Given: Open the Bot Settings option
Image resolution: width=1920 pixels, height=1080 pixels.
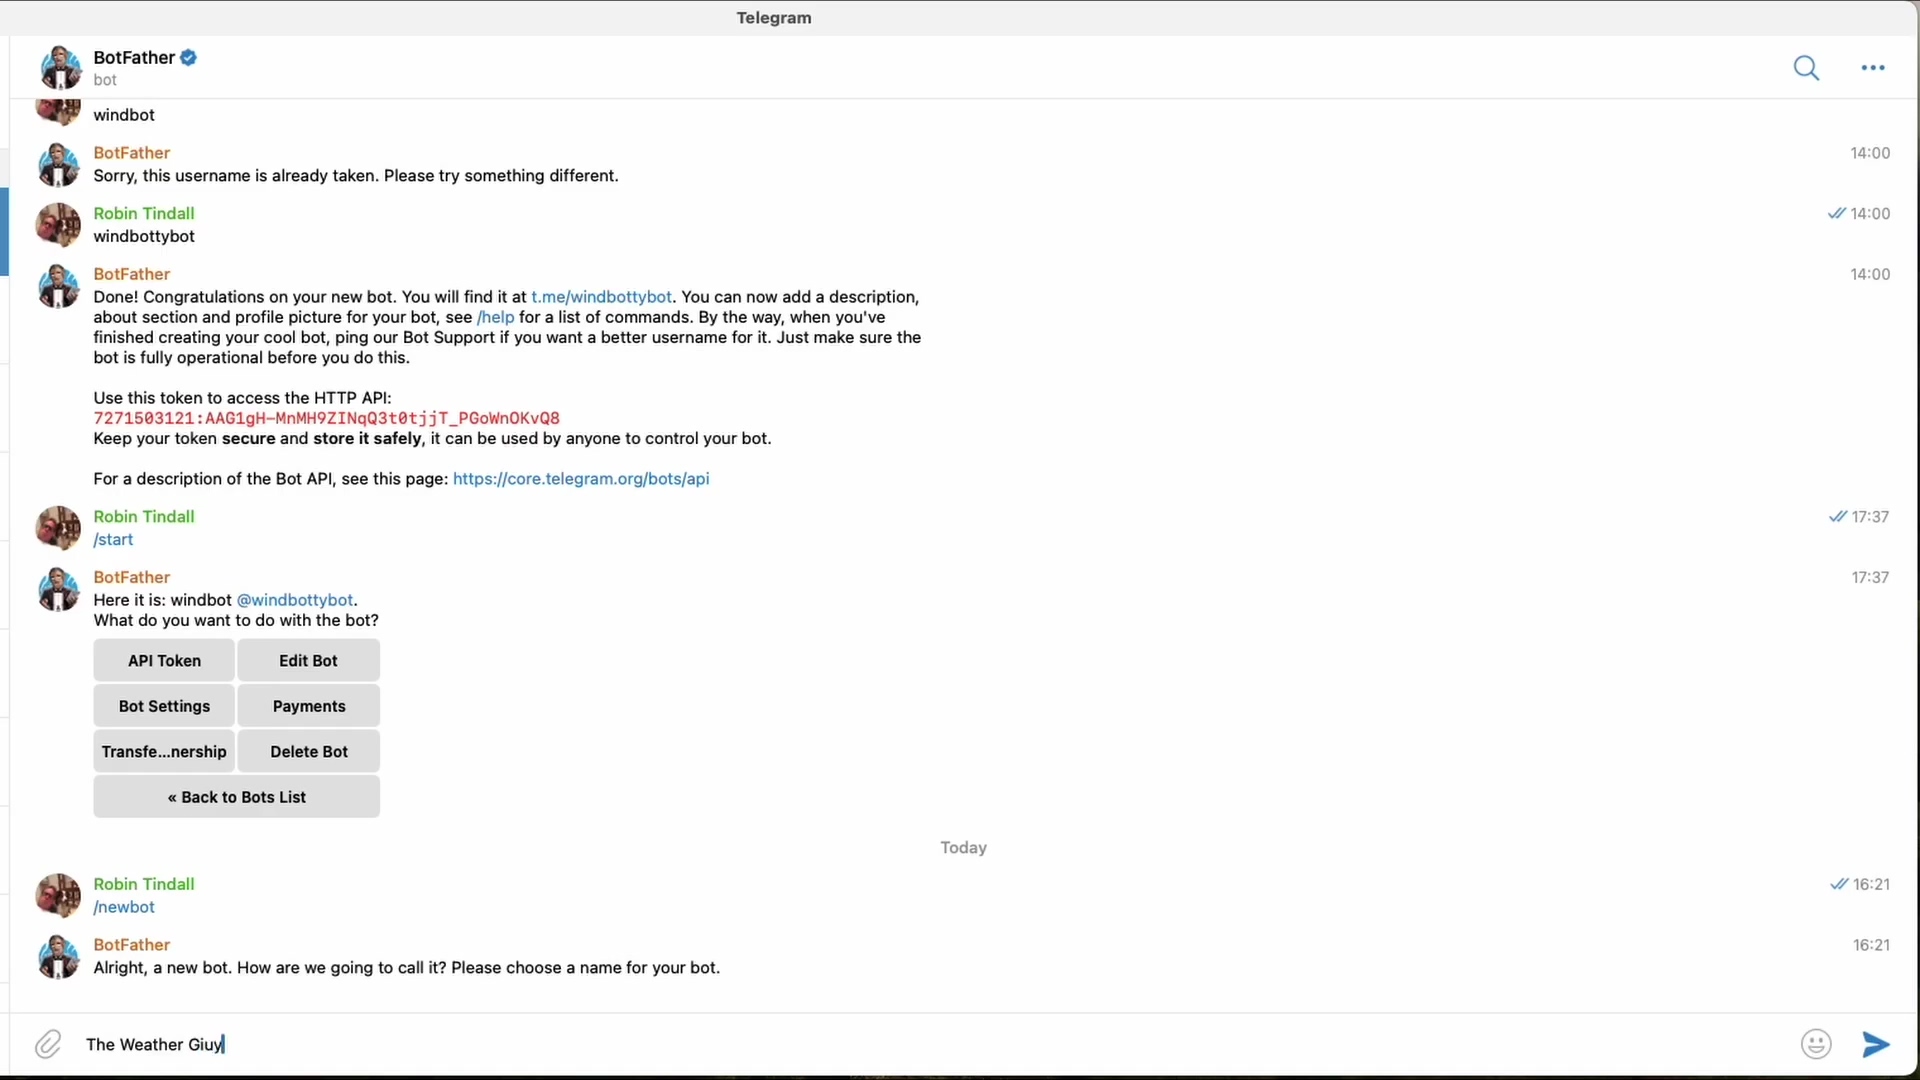Looking at the screenshot, I should point(164,706).
